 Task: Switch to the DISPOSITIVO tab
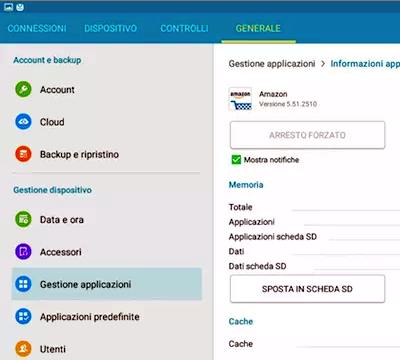coord(110,28)
